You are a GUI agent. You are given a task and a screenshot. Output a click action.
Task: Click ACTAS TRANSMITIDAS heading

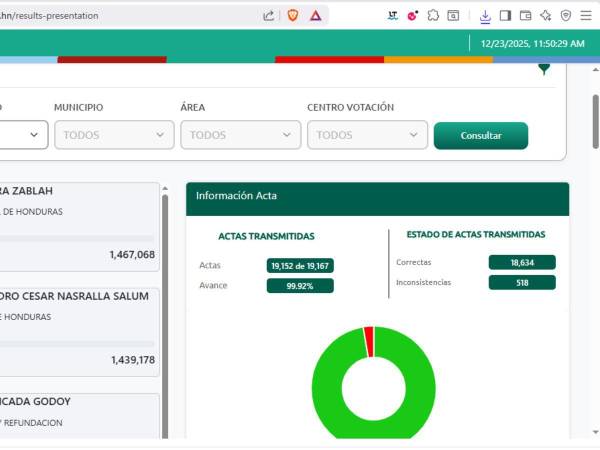(266, 236)
